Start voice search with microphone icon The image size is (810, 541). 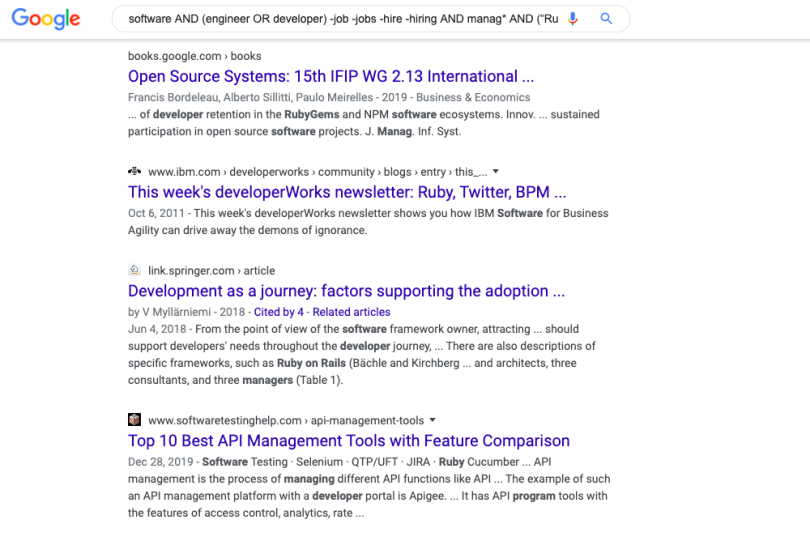pyautogui.click(x=572, y=19)
